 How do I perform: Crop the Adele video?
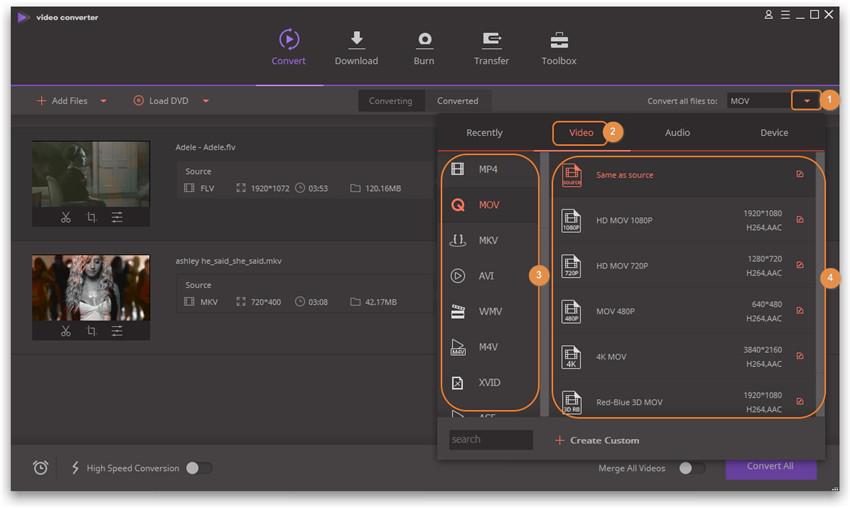pos(91,217)
